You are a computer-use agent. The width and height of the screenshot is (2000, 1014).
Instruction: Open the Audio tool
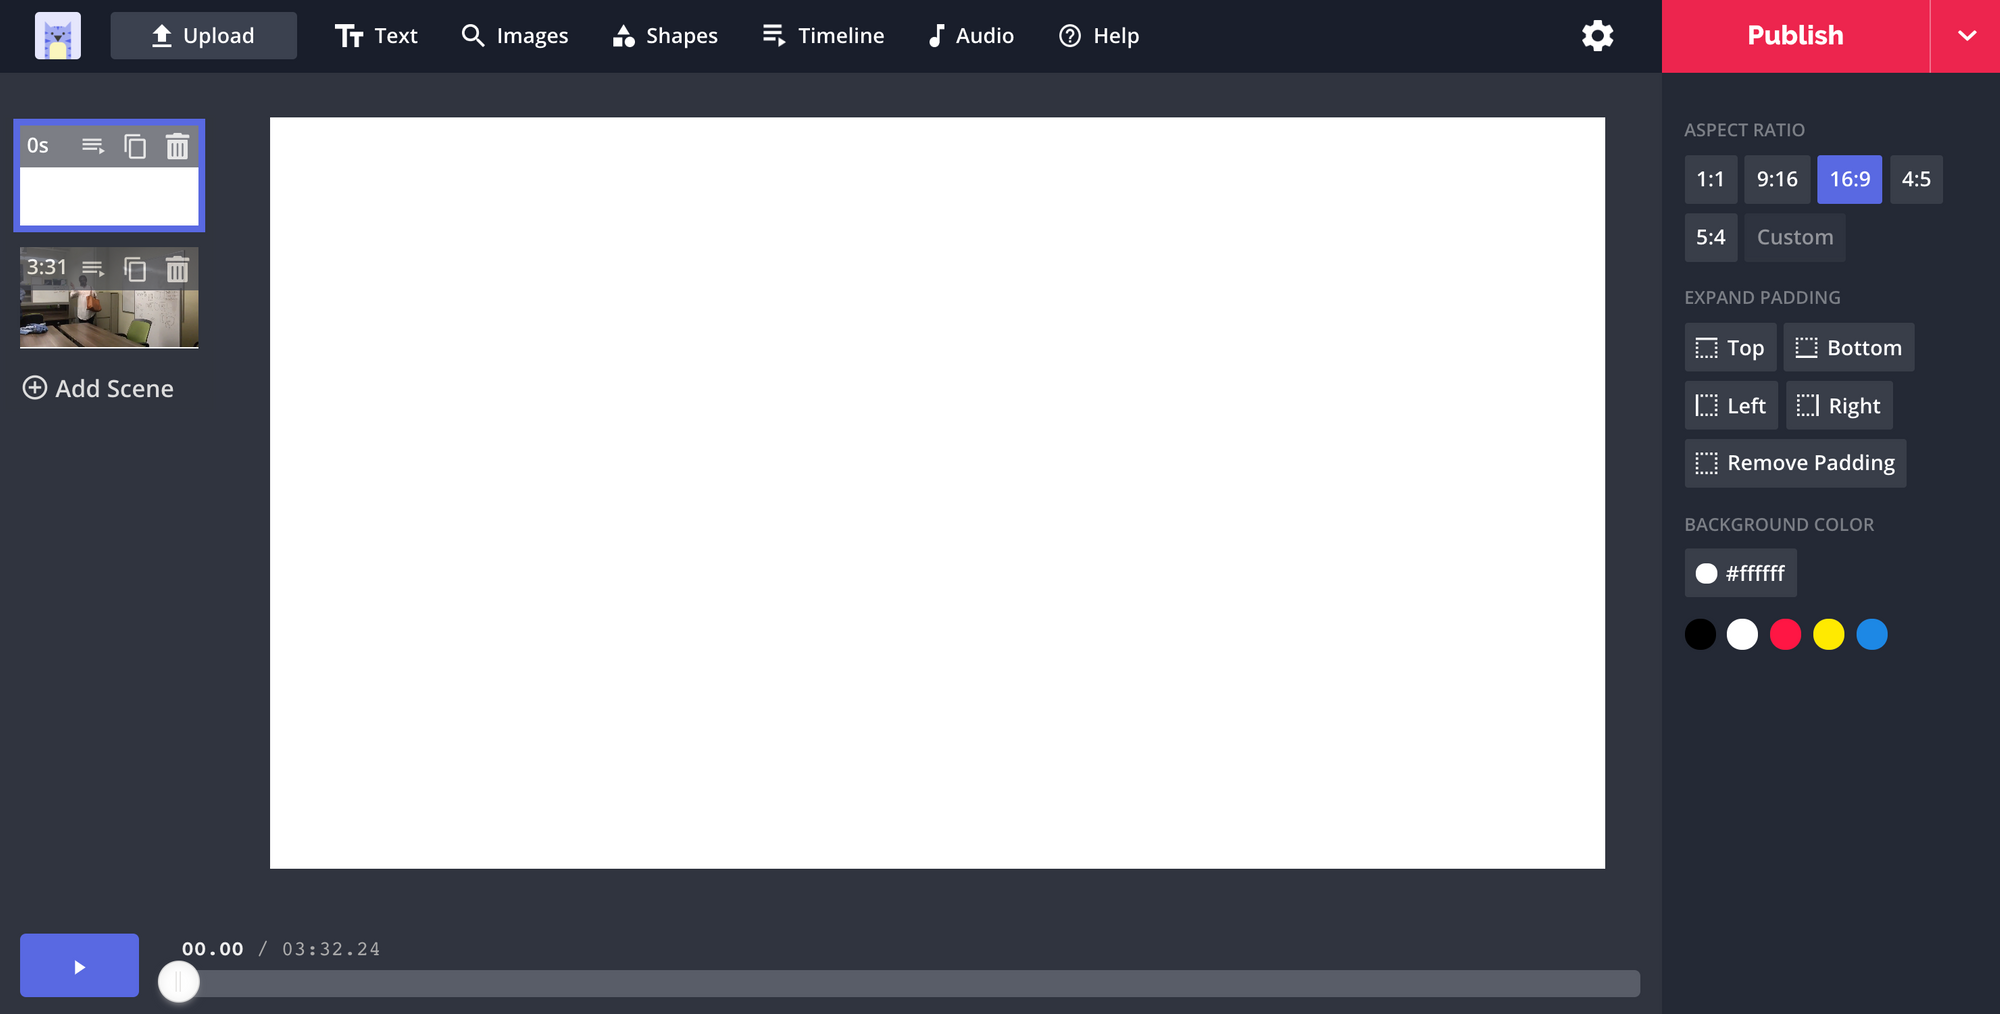click(969, 35)
